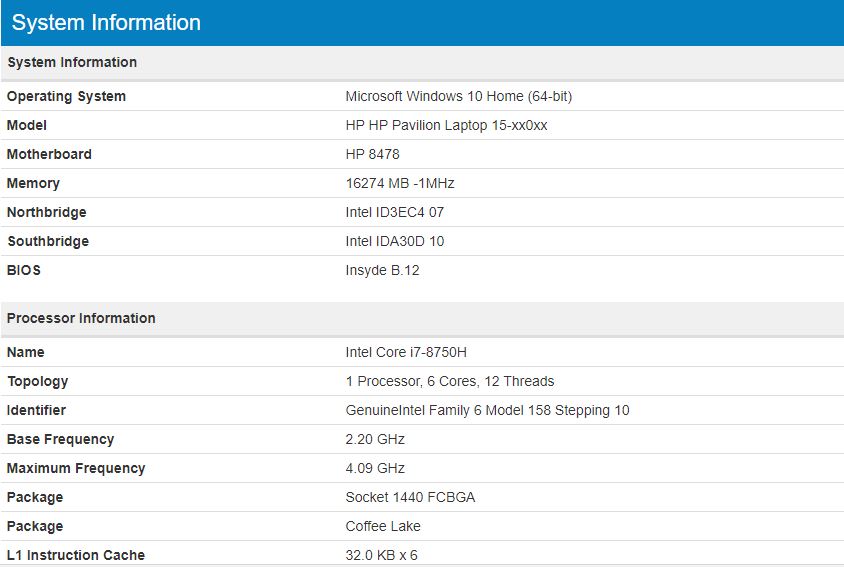Click the Northbridge label
Screen dimensions: 844x567
(x=46, y=213)
